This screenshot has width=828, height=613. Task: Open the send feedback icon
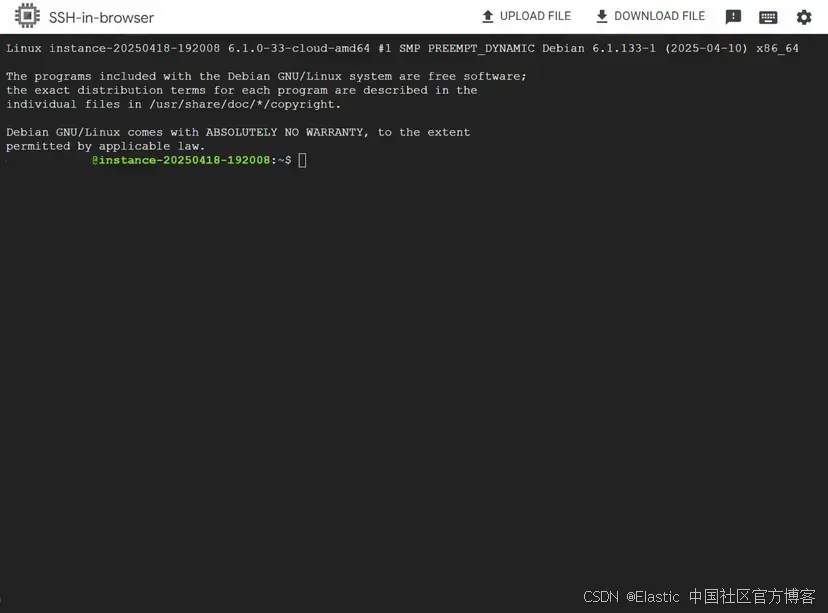tap(733, 17)
